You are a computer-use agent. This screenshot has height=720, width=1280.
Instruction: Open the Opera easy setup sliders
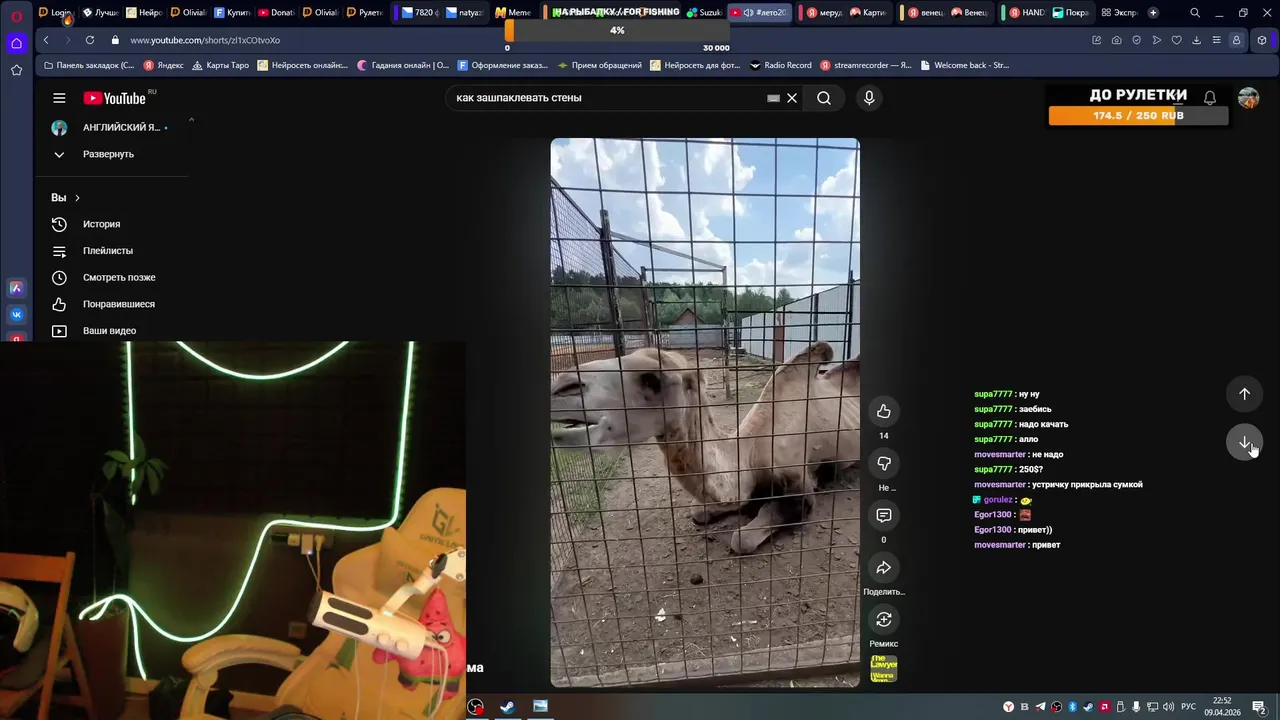[1216, 40]
